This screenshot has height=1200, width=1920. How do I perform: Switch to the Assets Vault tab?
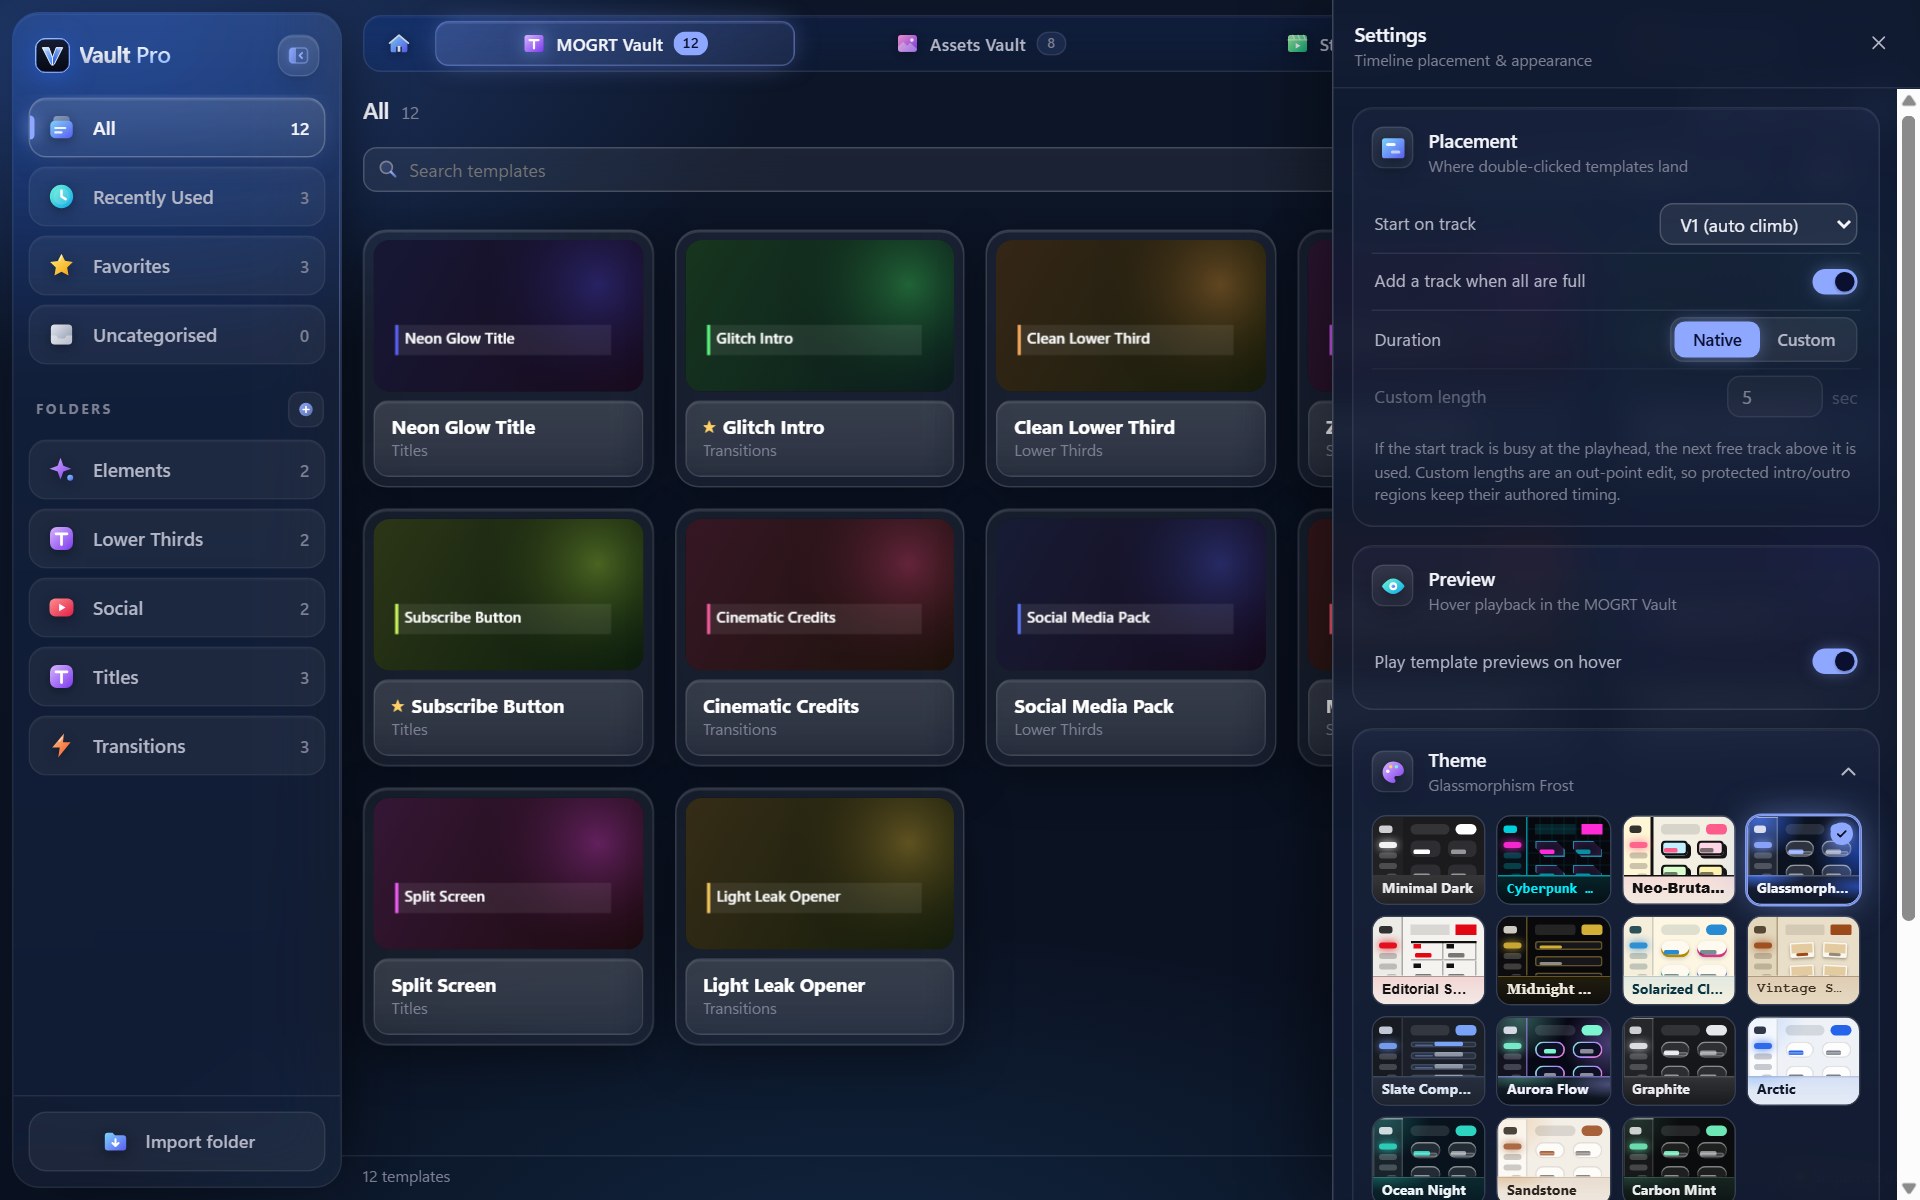[x=981, y=44]
